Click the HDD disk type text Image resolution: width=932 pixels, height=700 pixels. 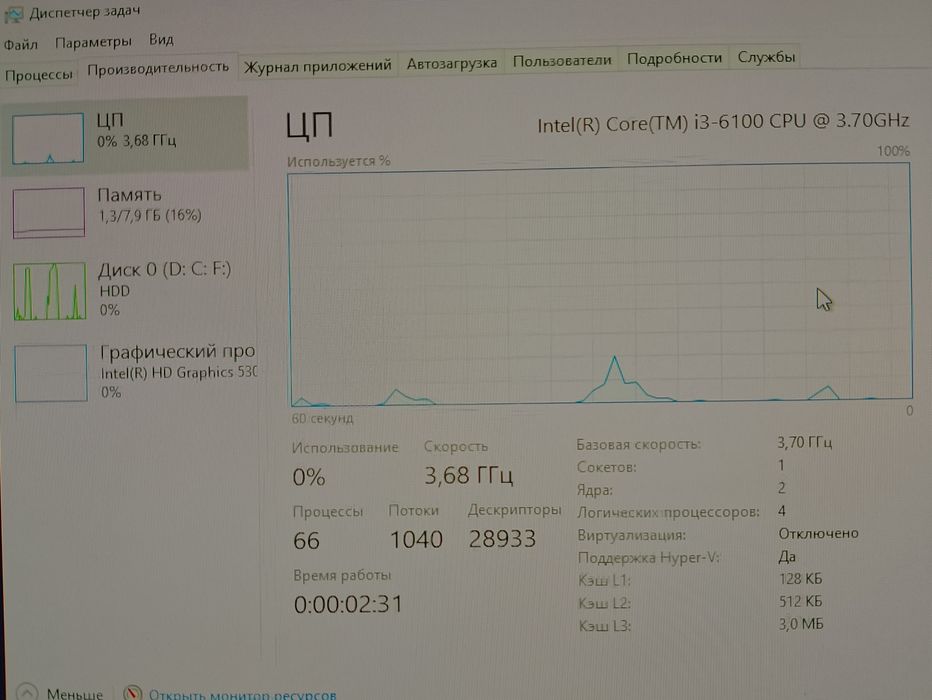pos(115,291)
